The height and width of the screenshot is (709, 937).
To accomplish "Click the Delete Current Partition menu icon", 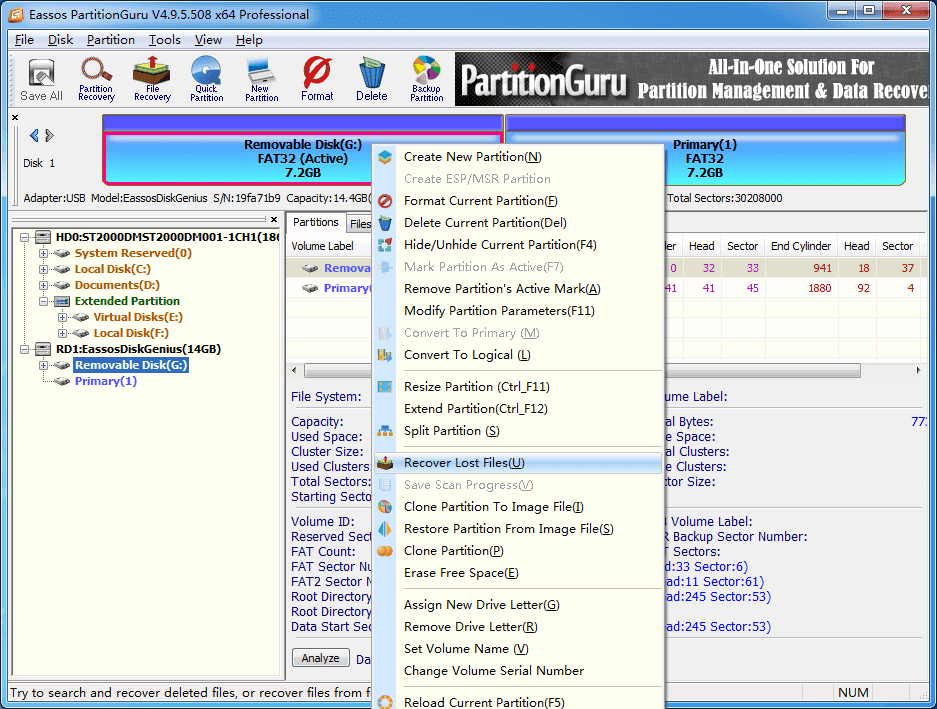I will pos(385,223).
